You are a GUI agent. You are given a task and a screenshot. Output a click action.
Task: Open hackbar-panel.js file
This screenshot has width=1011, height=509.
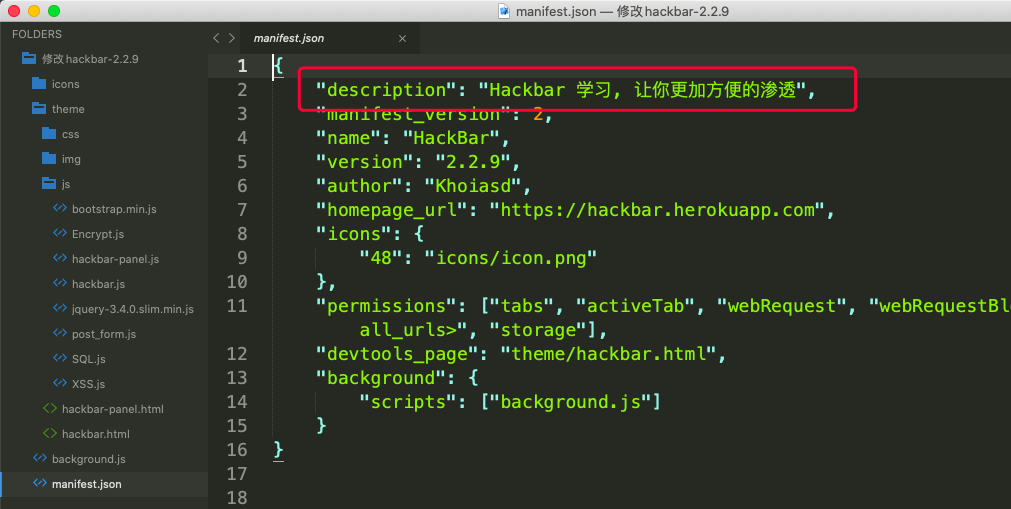(115, 259)
